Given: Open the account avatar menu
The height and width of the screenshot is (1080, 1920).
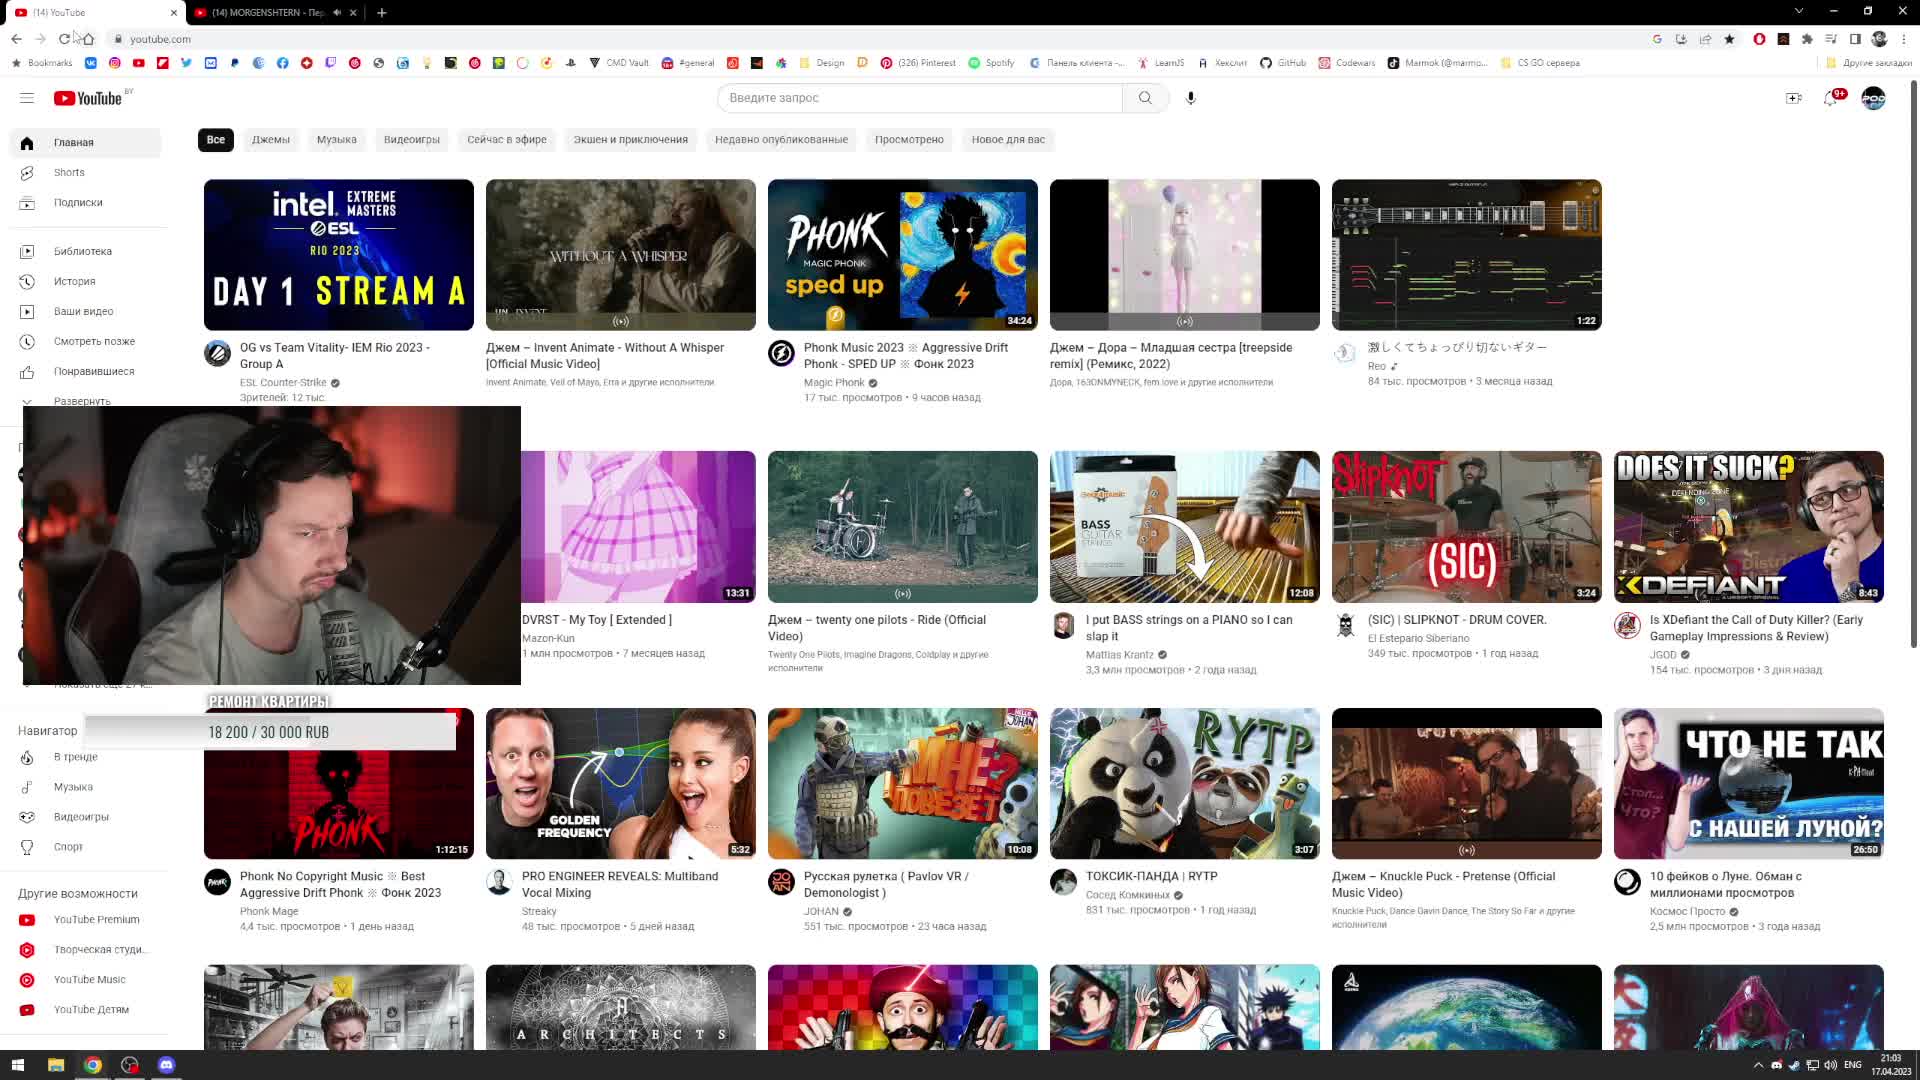Looking at the screenshot, I should click(1873, 98).
